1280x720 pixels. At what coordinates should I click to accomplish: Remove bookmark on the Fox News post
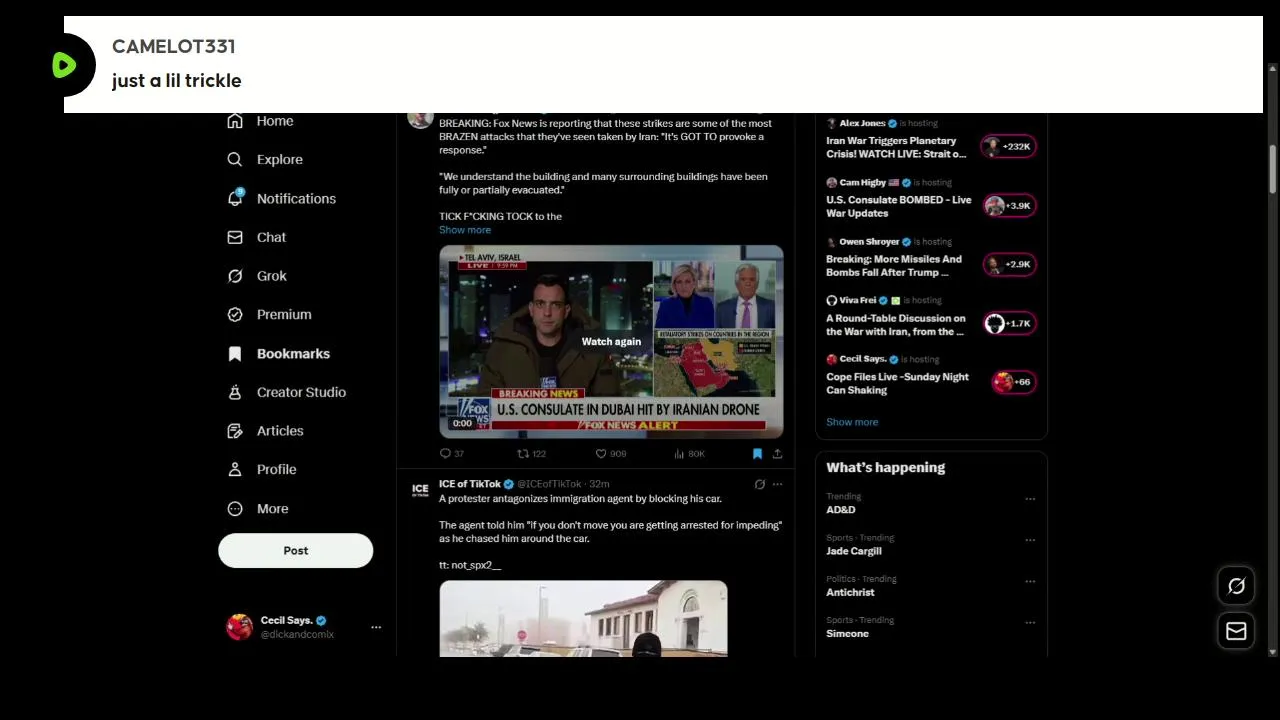coord(757,454)
